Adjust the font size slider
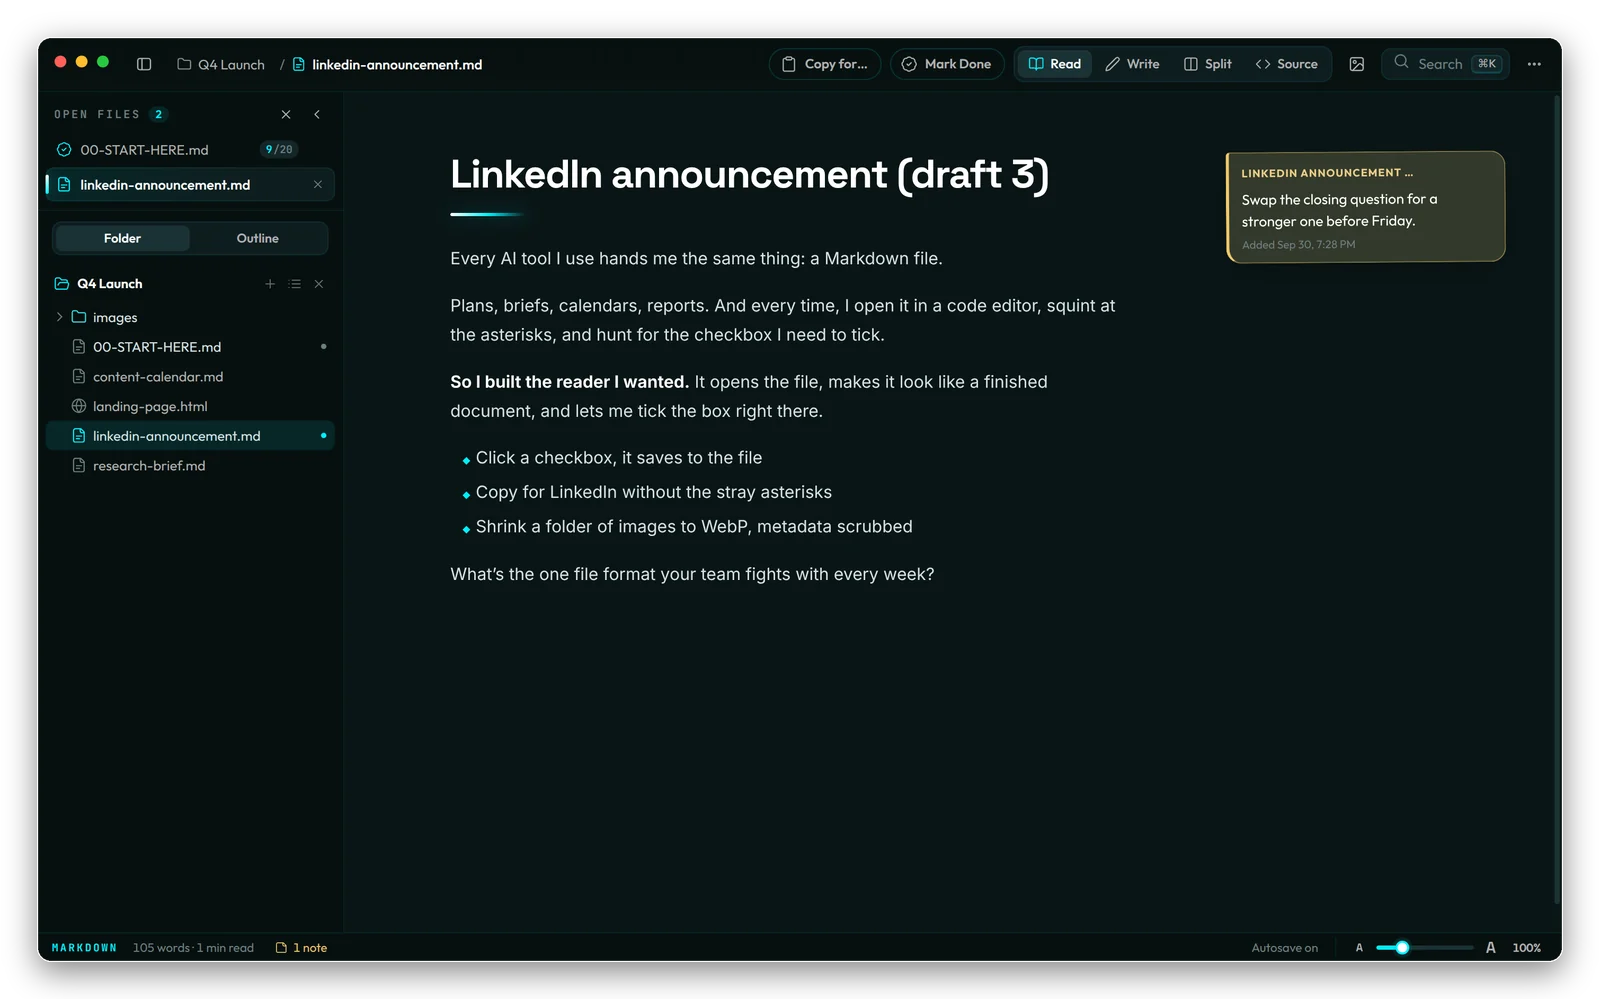 (x=1424, y=948)
